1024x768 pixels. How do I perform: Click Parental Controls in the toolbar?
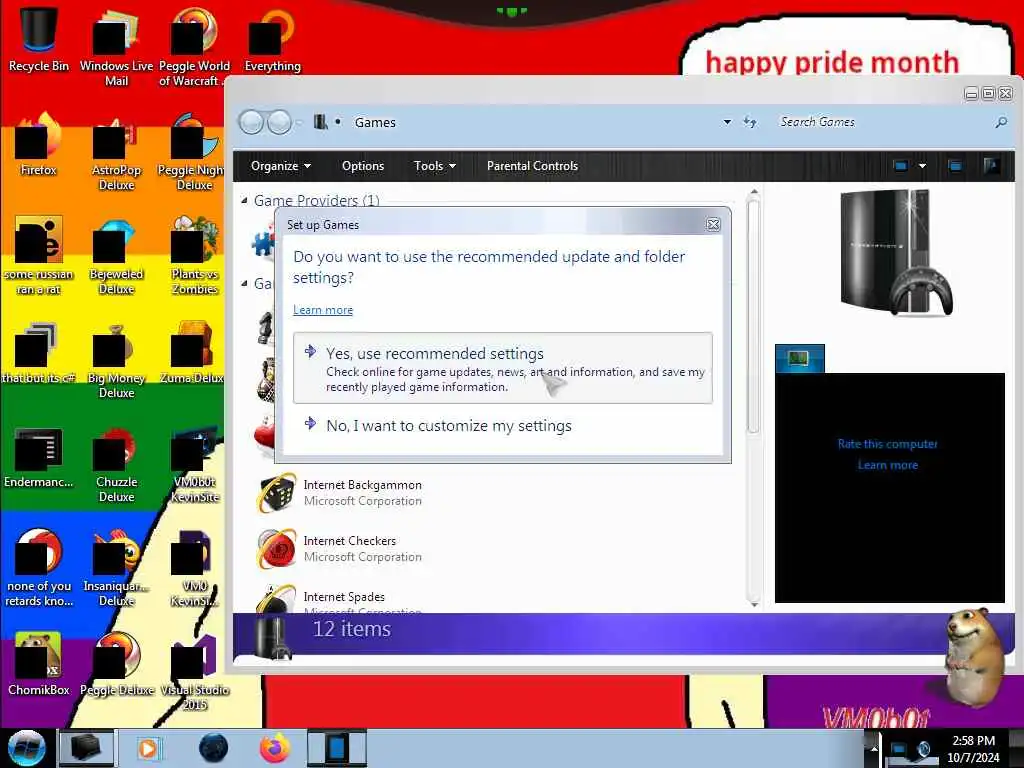(532, 166)
